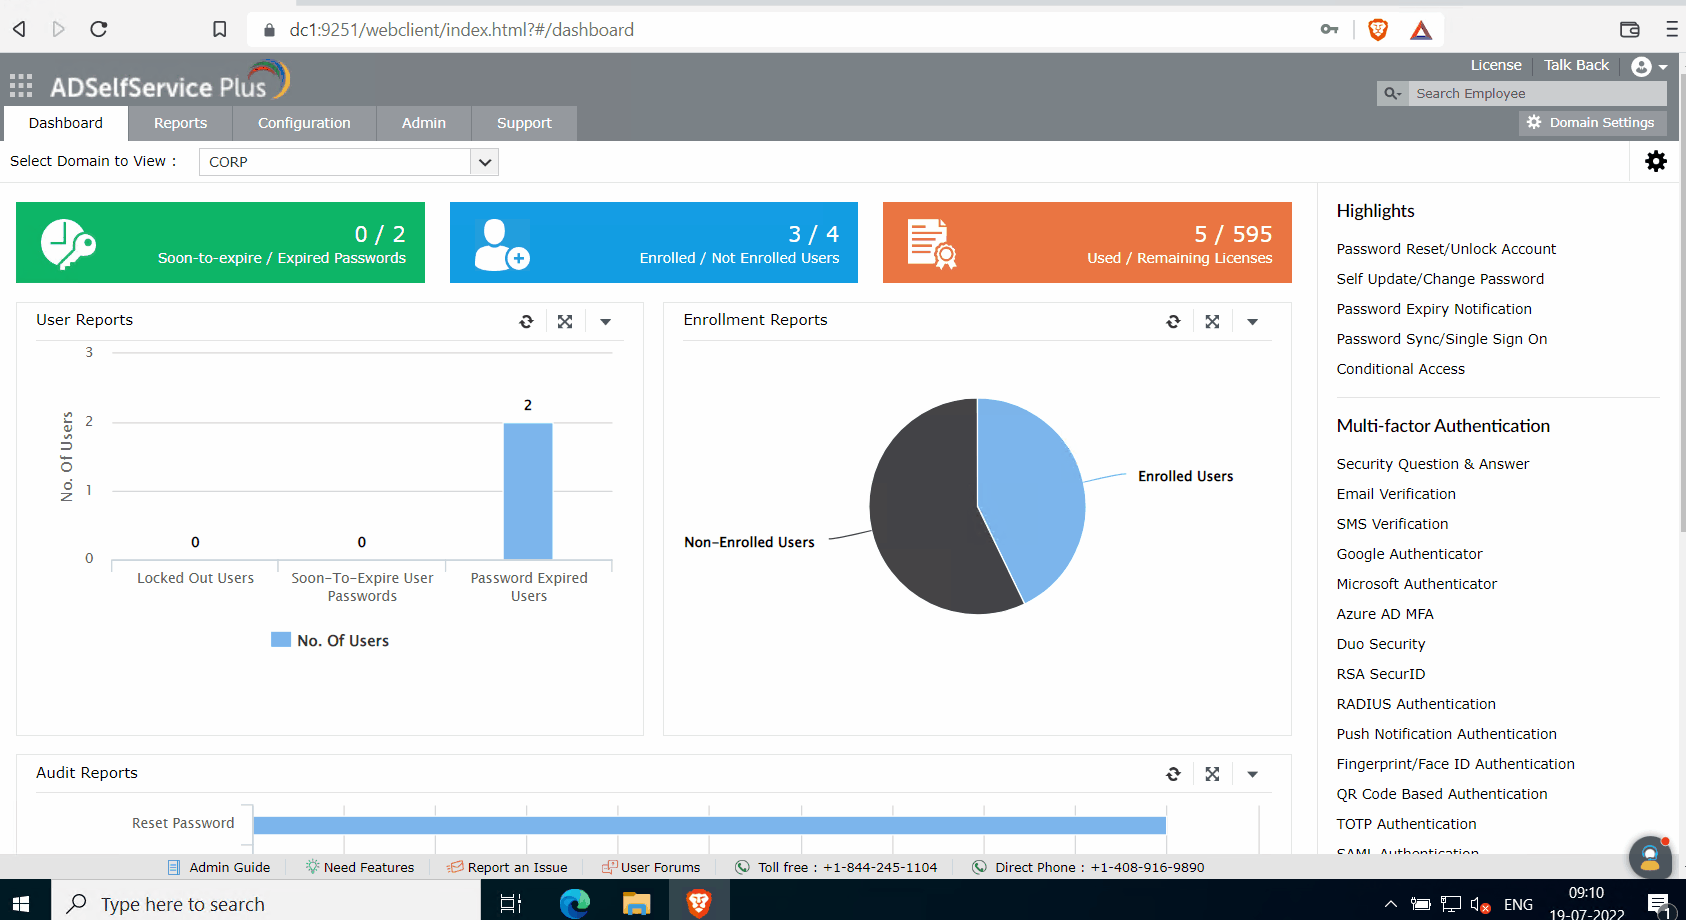Click the Talk Back link
The height and width of the screenshot is (920, 1686).
(1577, 65)
